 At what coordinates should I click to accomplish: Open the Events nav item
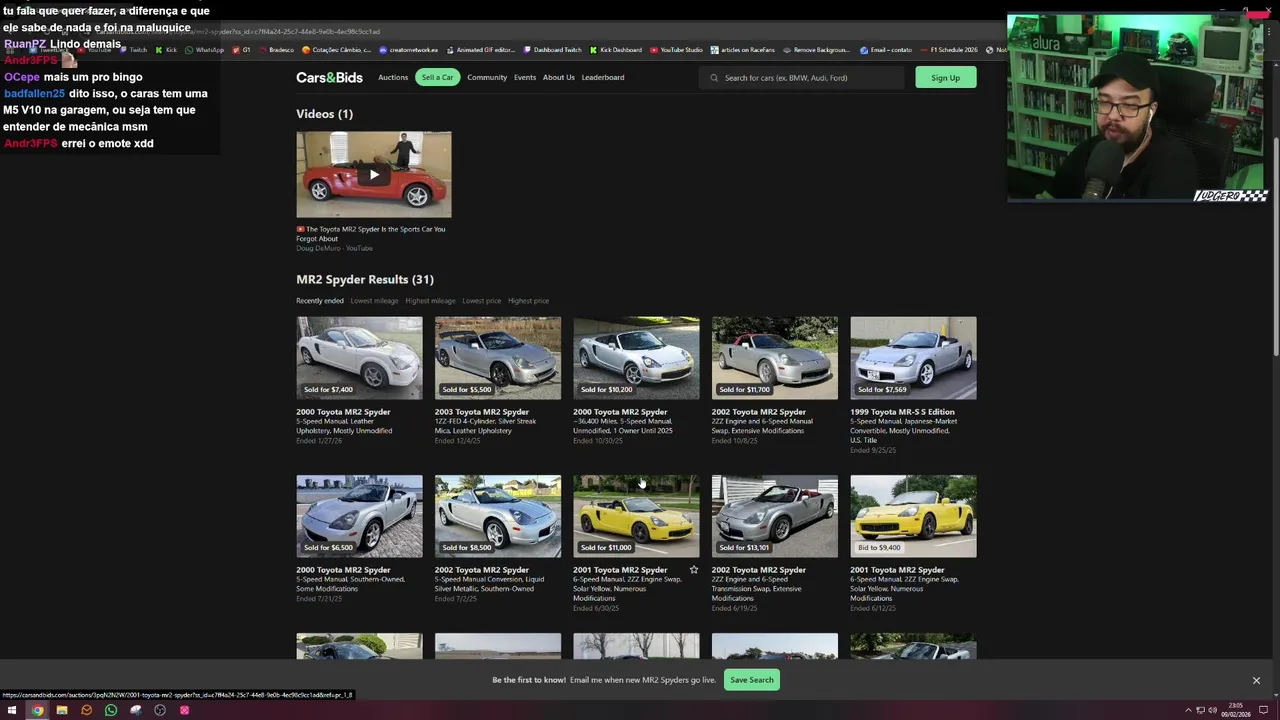click(525, 77)
